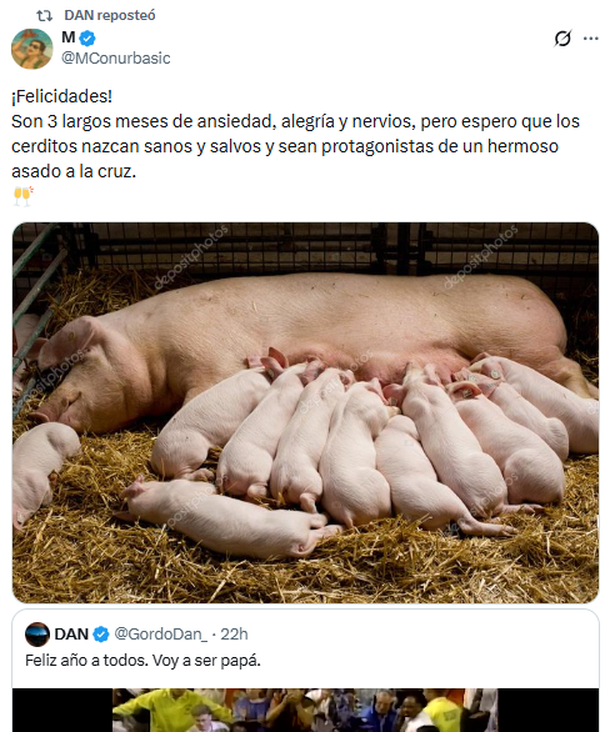Click the quoted tweet card header area
Viewport: 610px width, 732px height.
tap(305, 634)
